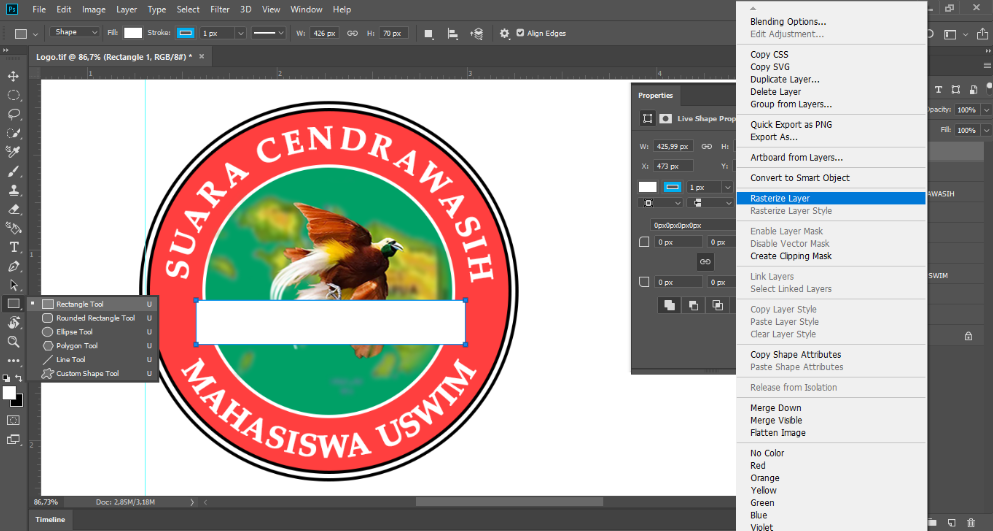Open the File menu

pyautogui.click(x=39, y=10)
